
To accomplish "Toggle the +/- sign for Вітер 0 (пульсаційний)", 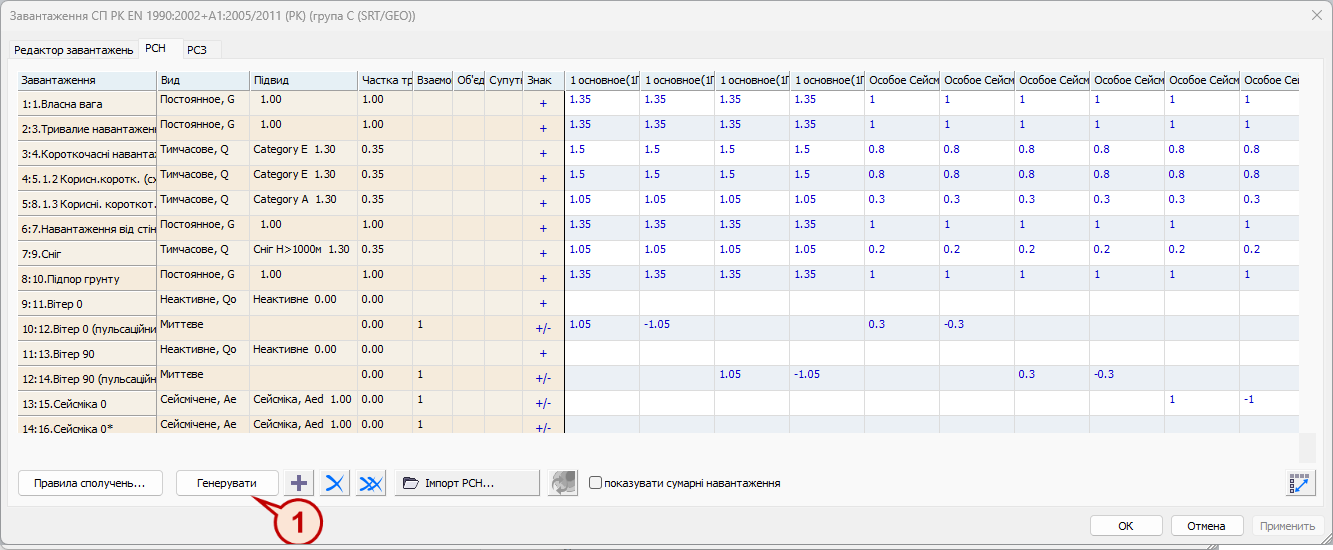I will pyautogui.click(x=543, y=328).
